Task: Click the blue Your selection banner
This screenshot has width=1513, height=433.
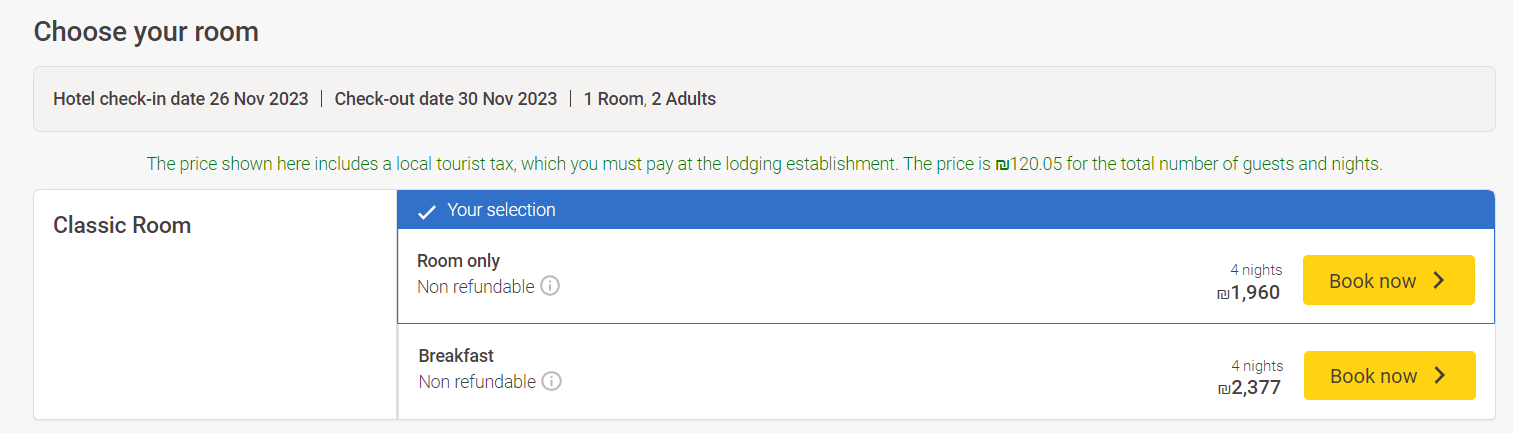Action: pos(946,210)
